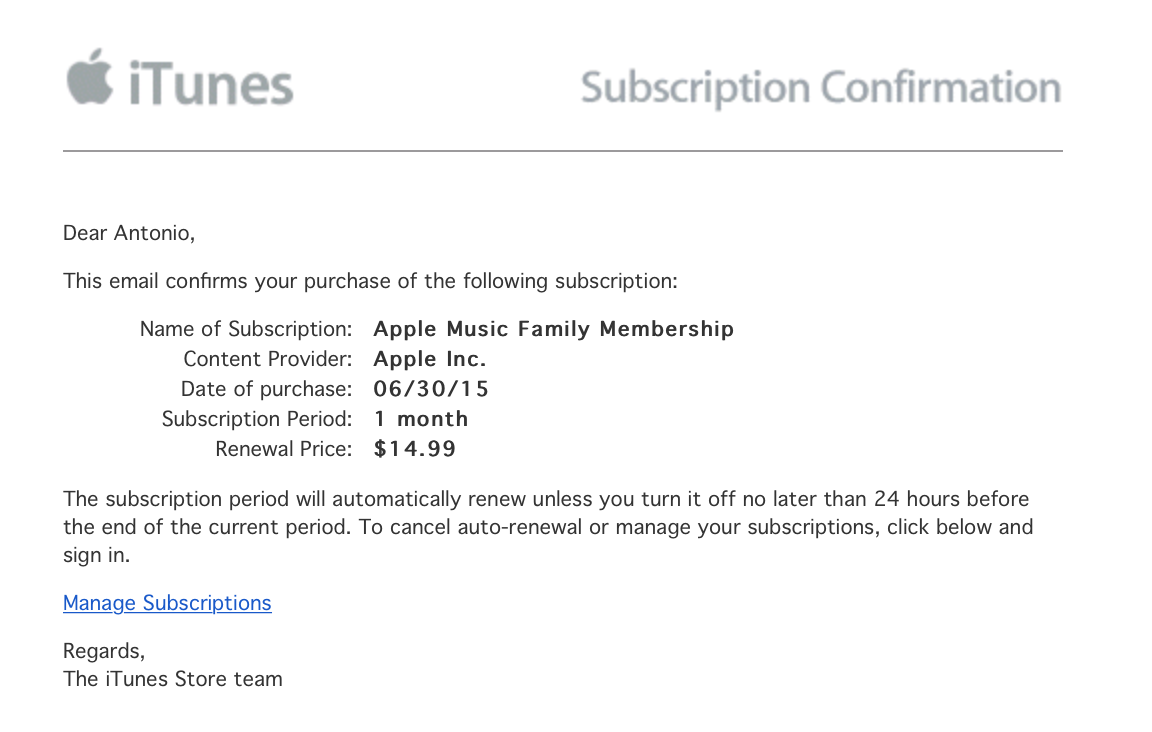Click the Date of purchase label
The width and height of the screenshot is (1152, 732).
pyautogui.click(x=266, y=389)
